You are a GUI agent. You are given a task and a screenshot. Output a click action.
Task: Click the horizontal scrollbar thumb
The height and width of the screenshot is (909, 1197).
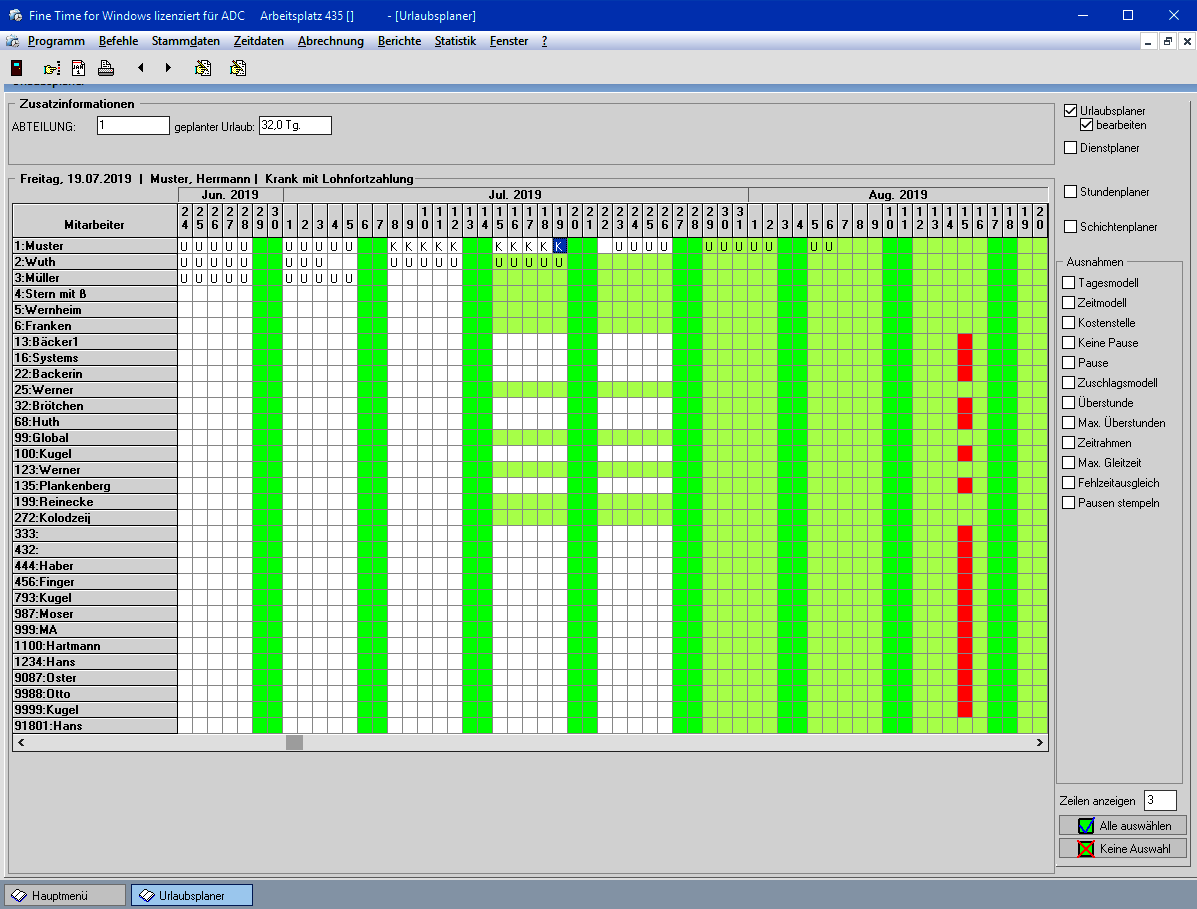point(295,743)
